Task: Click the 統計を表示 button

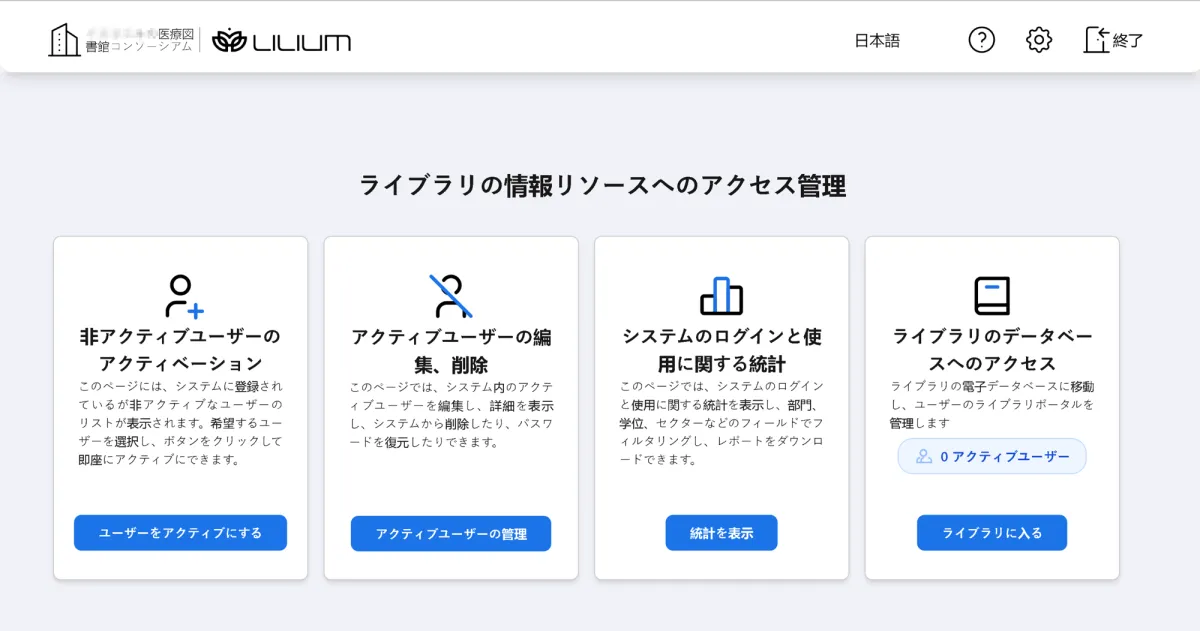Action: coord(721,533)
